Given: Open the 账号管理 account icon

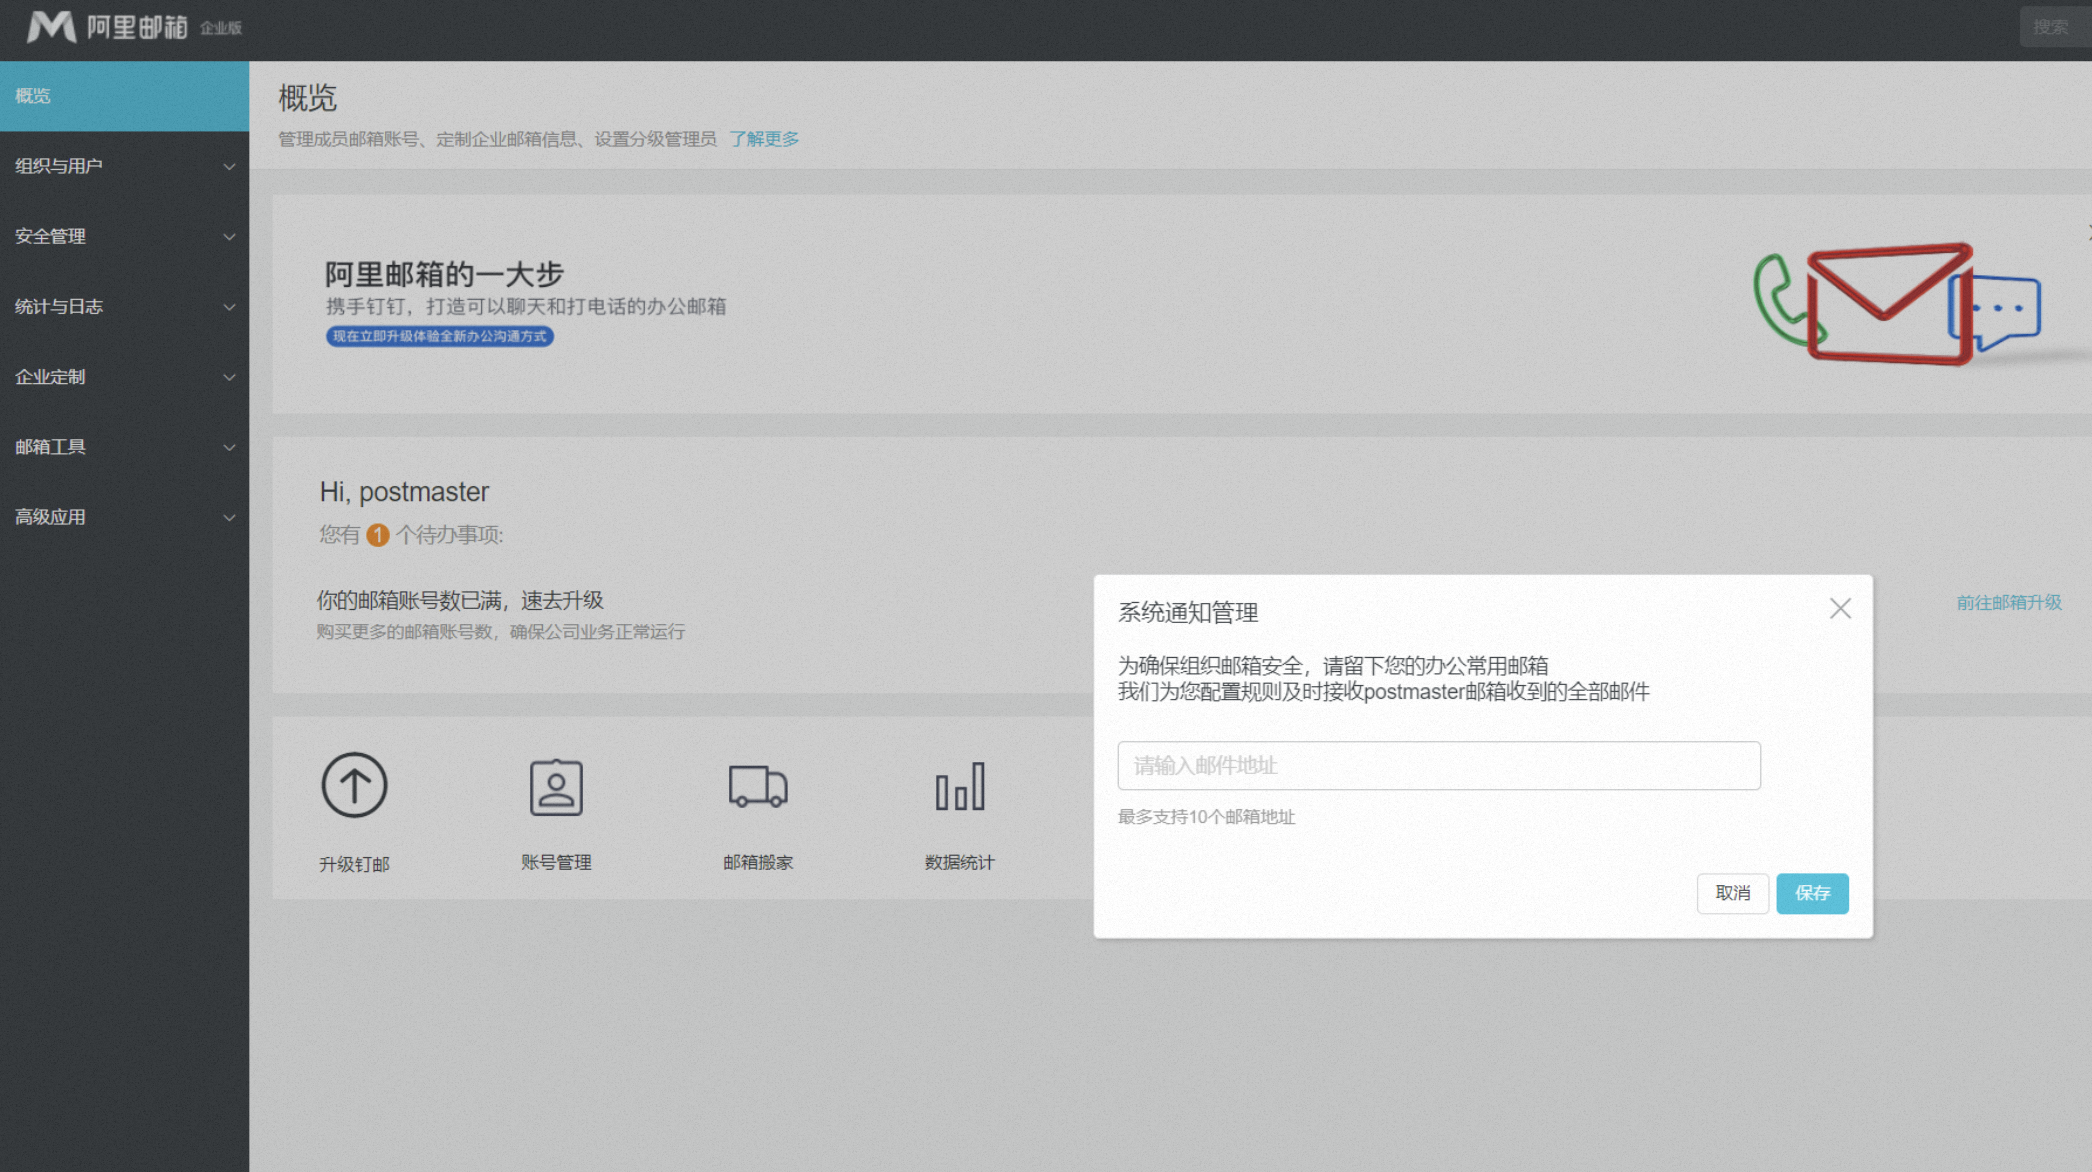Looking at the screenshot, I should click(x=556, y=787).
